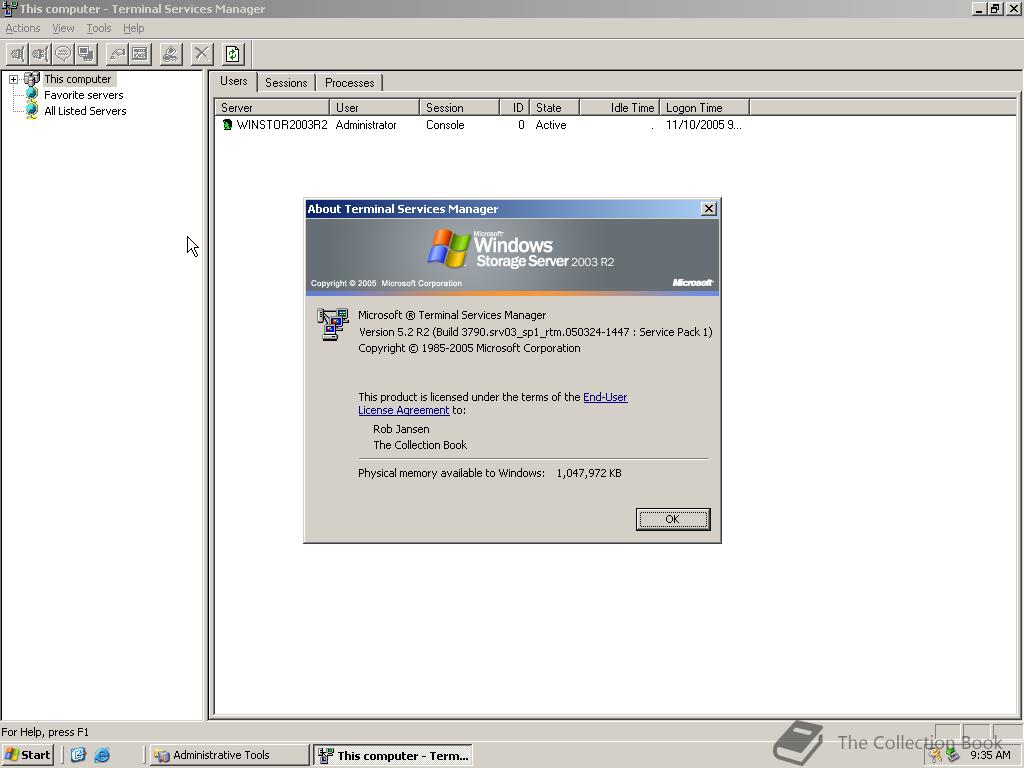
Task: Click the Remote Control monitors icon
Action: point(86,54)
